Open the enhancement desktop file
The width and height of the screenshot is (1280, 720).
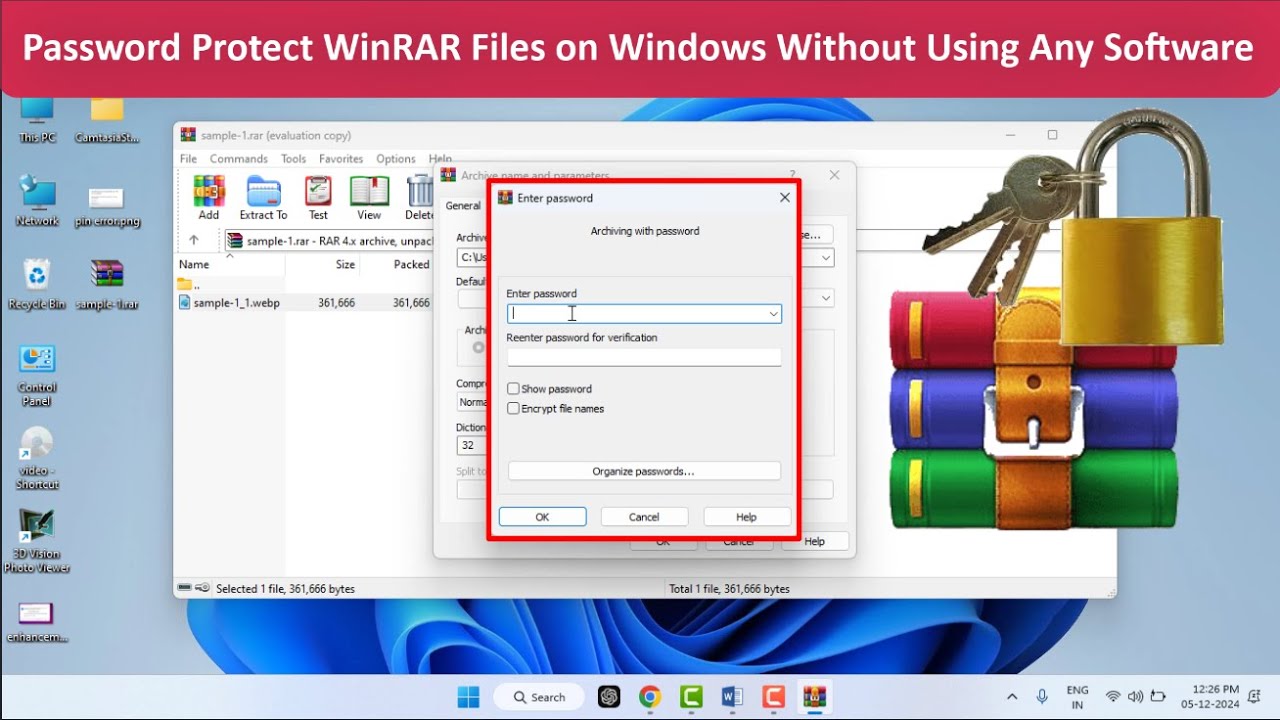point(37,622)
